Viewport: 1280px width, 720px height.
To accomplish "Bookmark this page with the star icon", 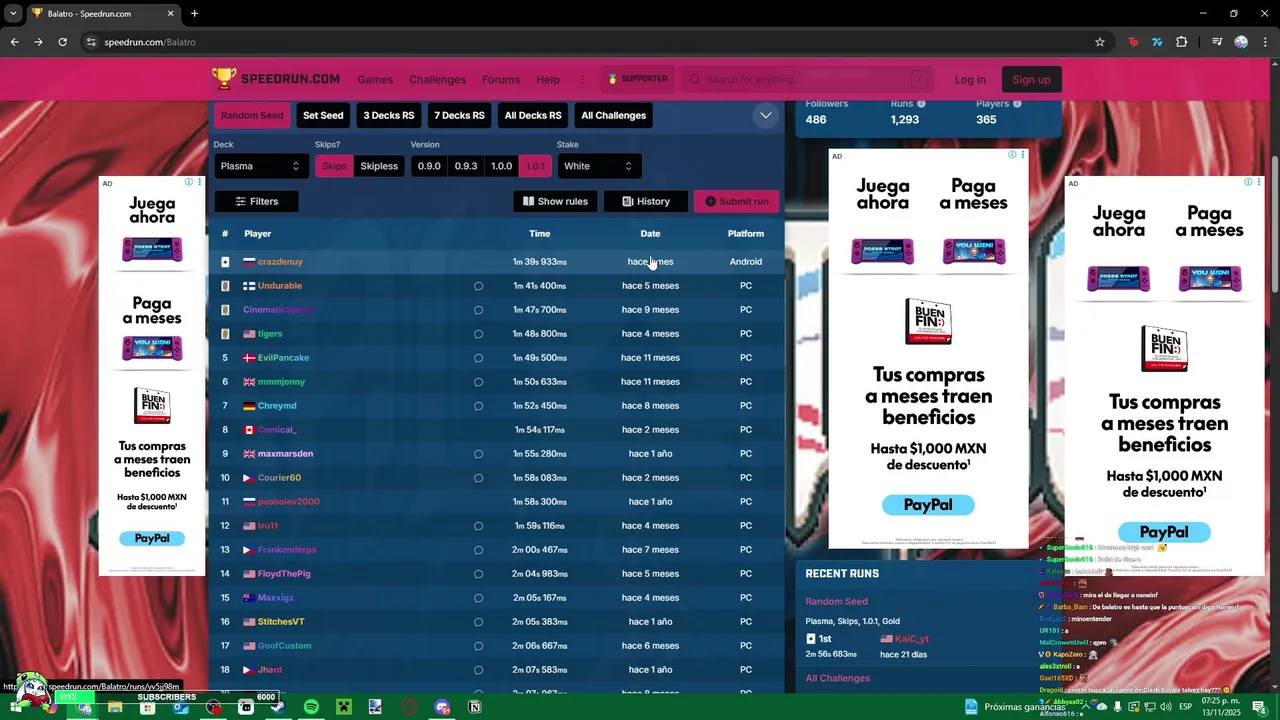I will tap(1100, 42).
